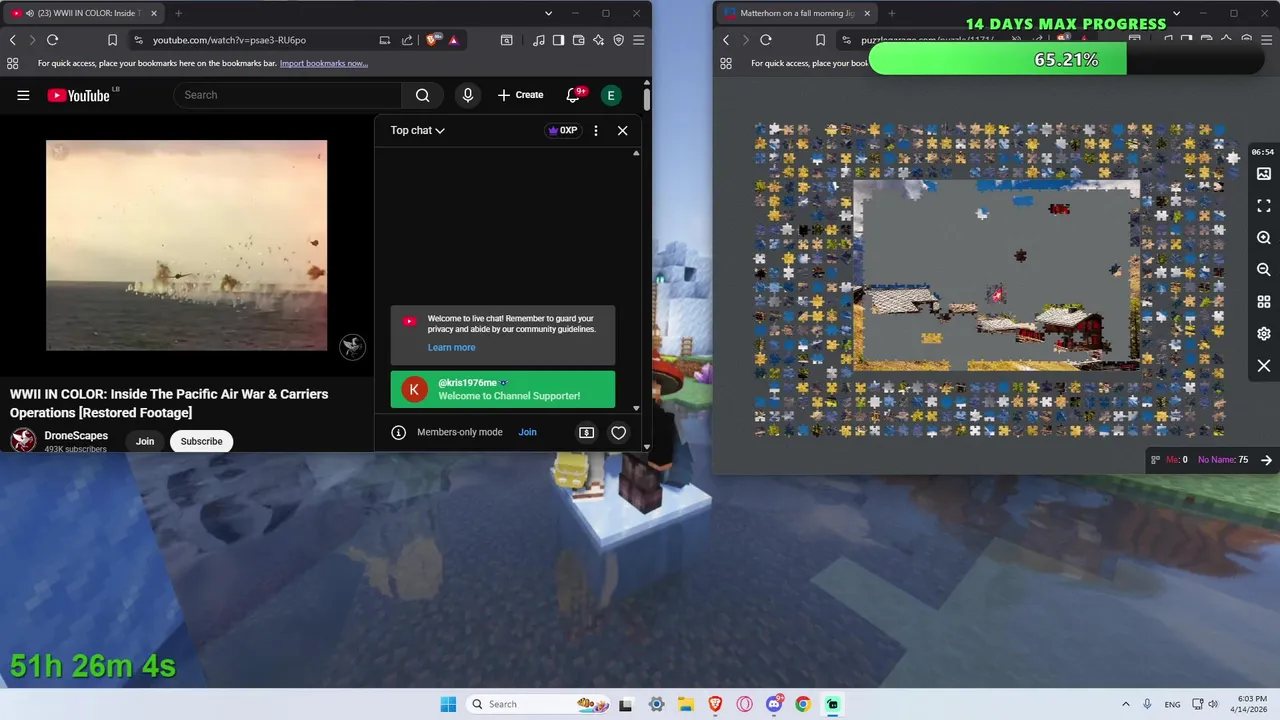Viewport: 1280px width, 720px height.
Task: Open Brave main menu in YouTube window
Action: click(x=639, y=40)
